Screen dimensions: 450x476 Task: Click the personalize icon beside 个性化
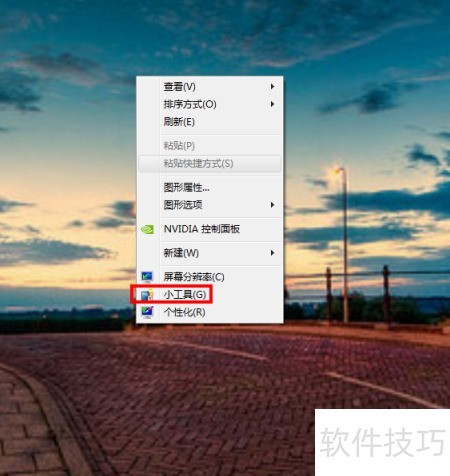tap(147, 312)
